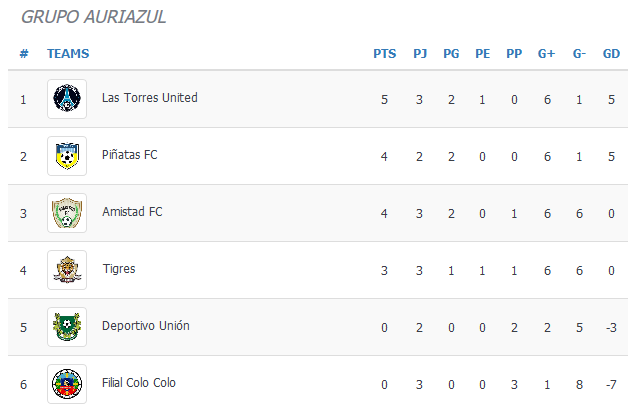Click the GRUPO AURIAZUL group title

[94, 17]
